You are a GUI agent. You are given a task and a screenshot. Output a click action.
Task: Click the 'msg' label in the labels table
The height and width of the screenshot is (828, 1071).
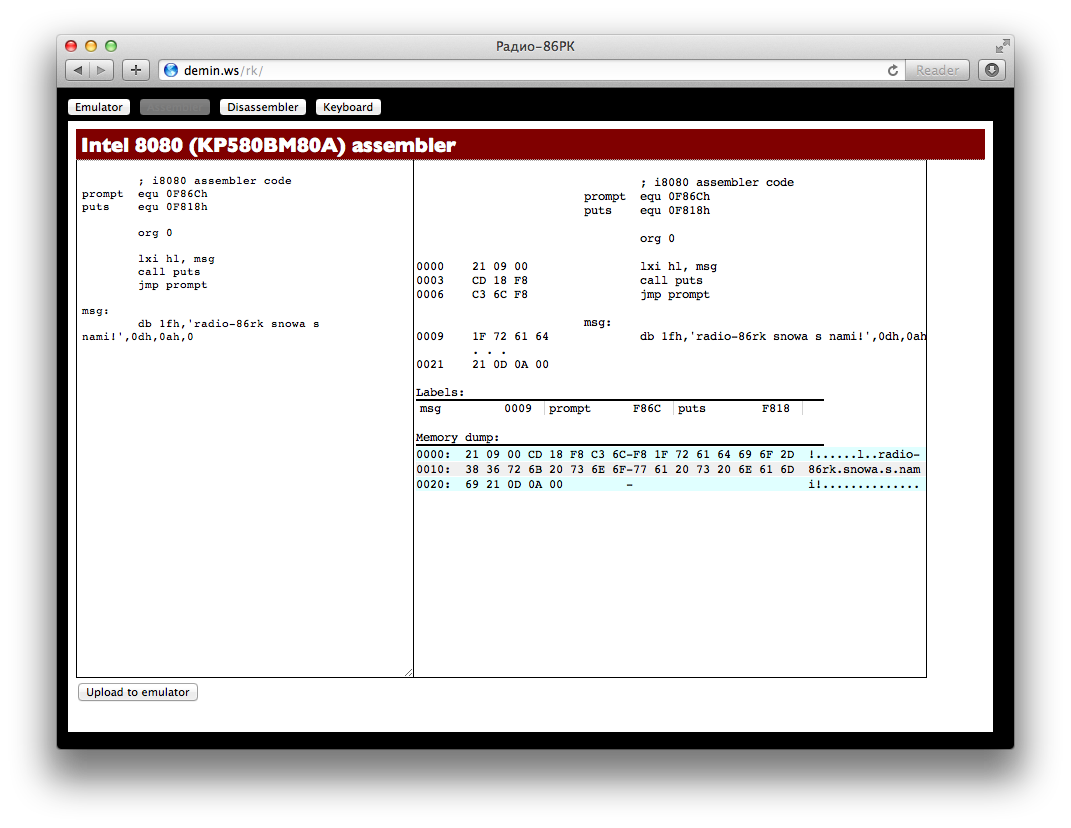point(430,409)
